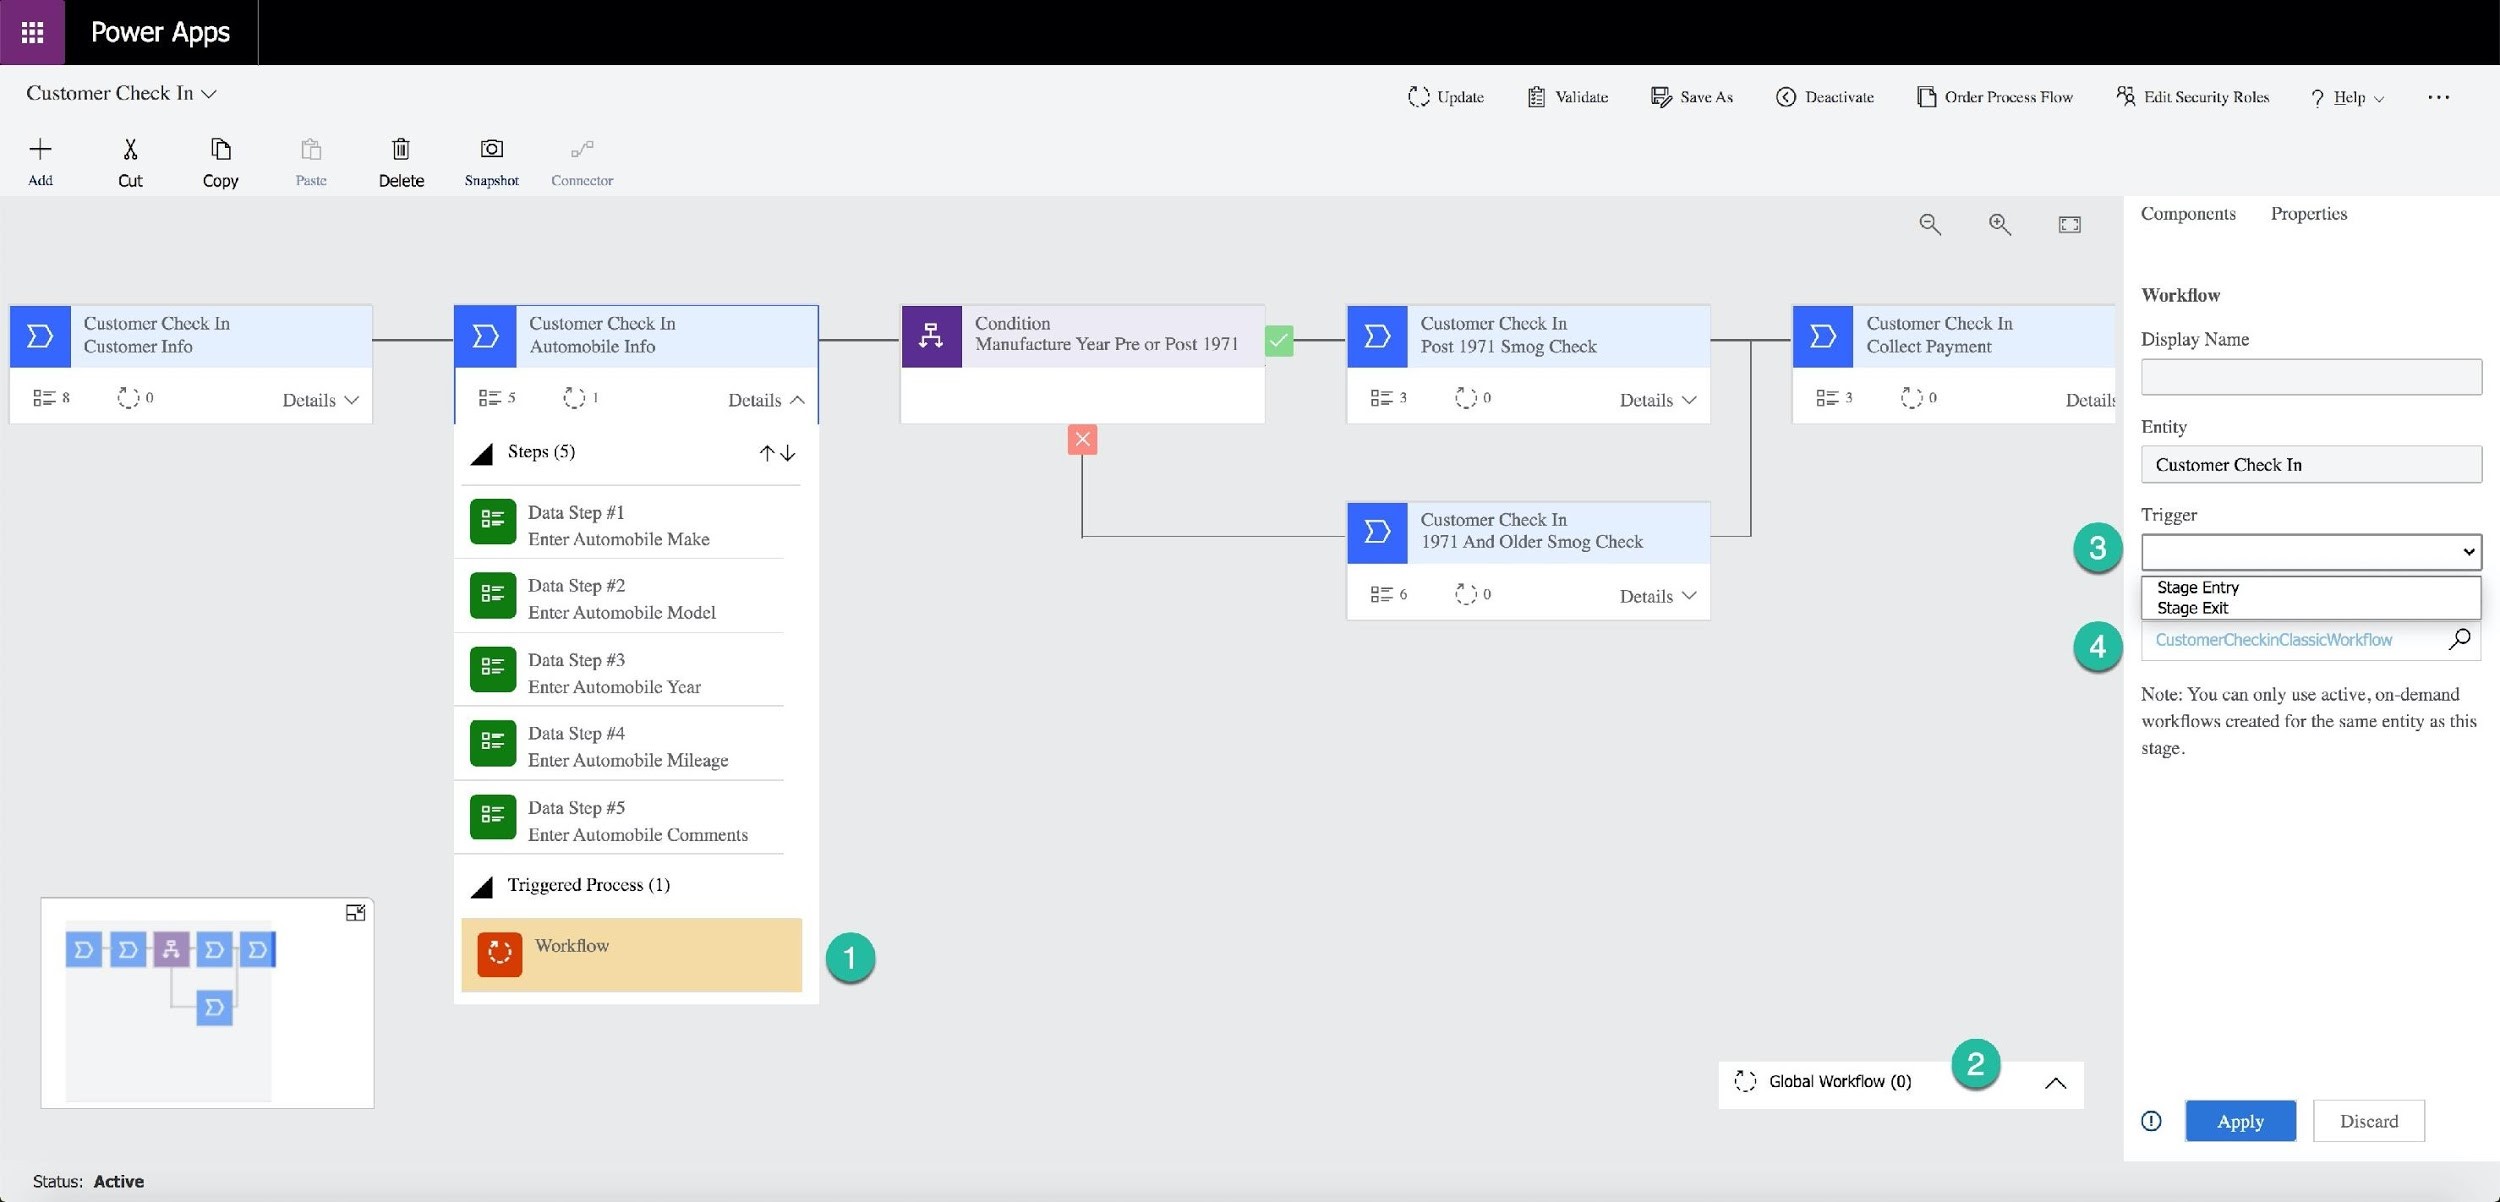Zoom out the canvas with the minus magnifier
Screen dimensions: 2500x1202
(1930, 224)
